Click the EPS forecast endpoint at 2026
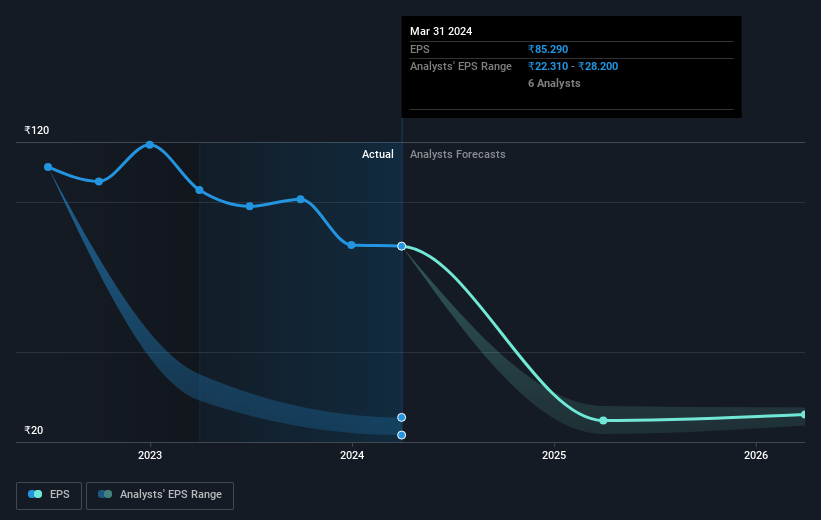Screen dimensions: 821x520 point(804,414)
